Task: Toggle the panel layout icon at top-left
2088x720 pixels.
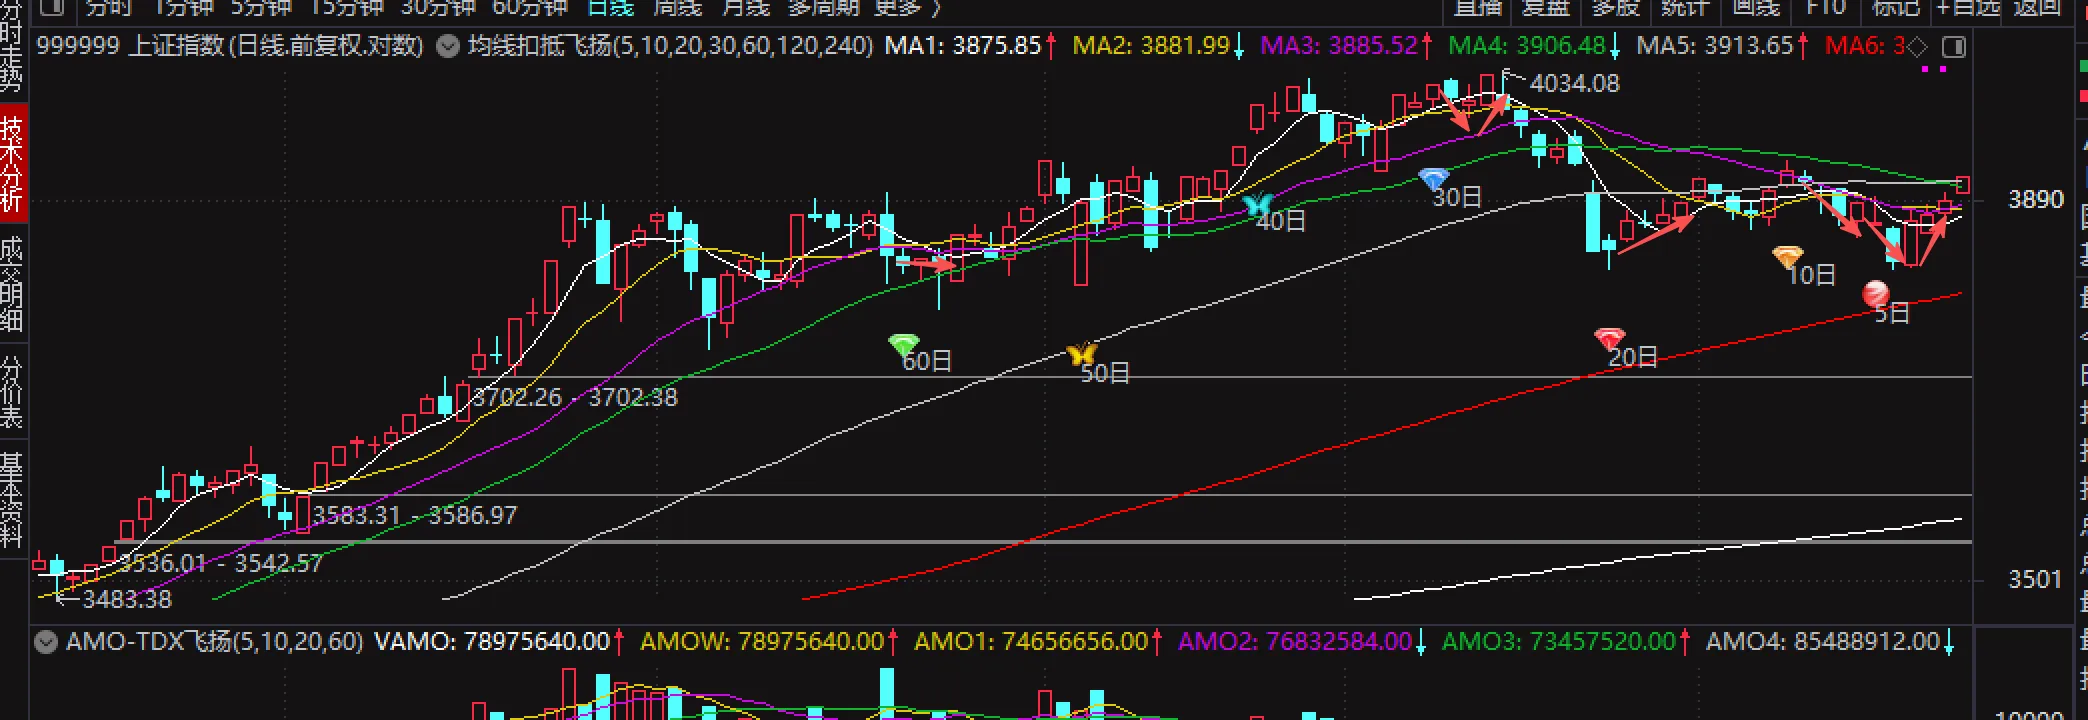Action: 53,8
